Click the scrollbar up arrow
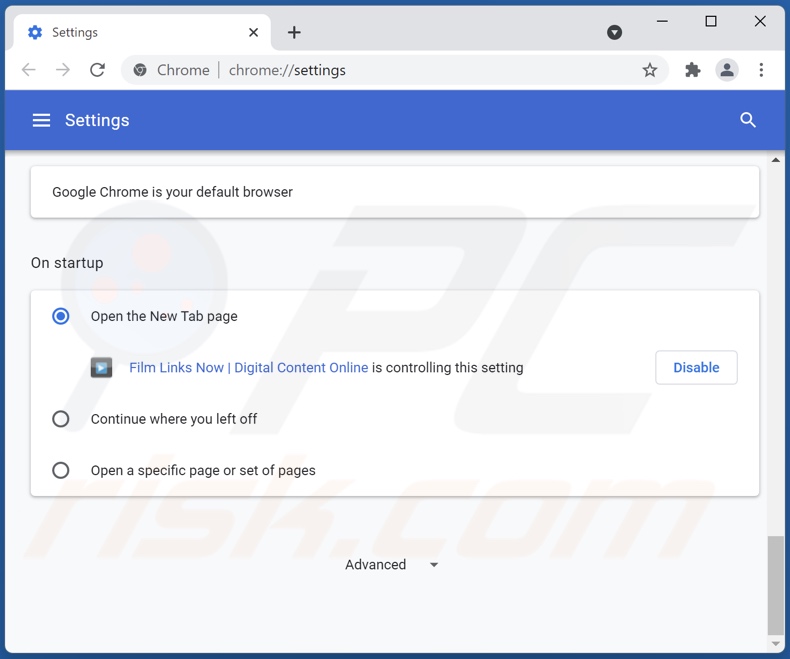This screenshot has height=659, width=790. pyautogui.click(x=775, y=160)
